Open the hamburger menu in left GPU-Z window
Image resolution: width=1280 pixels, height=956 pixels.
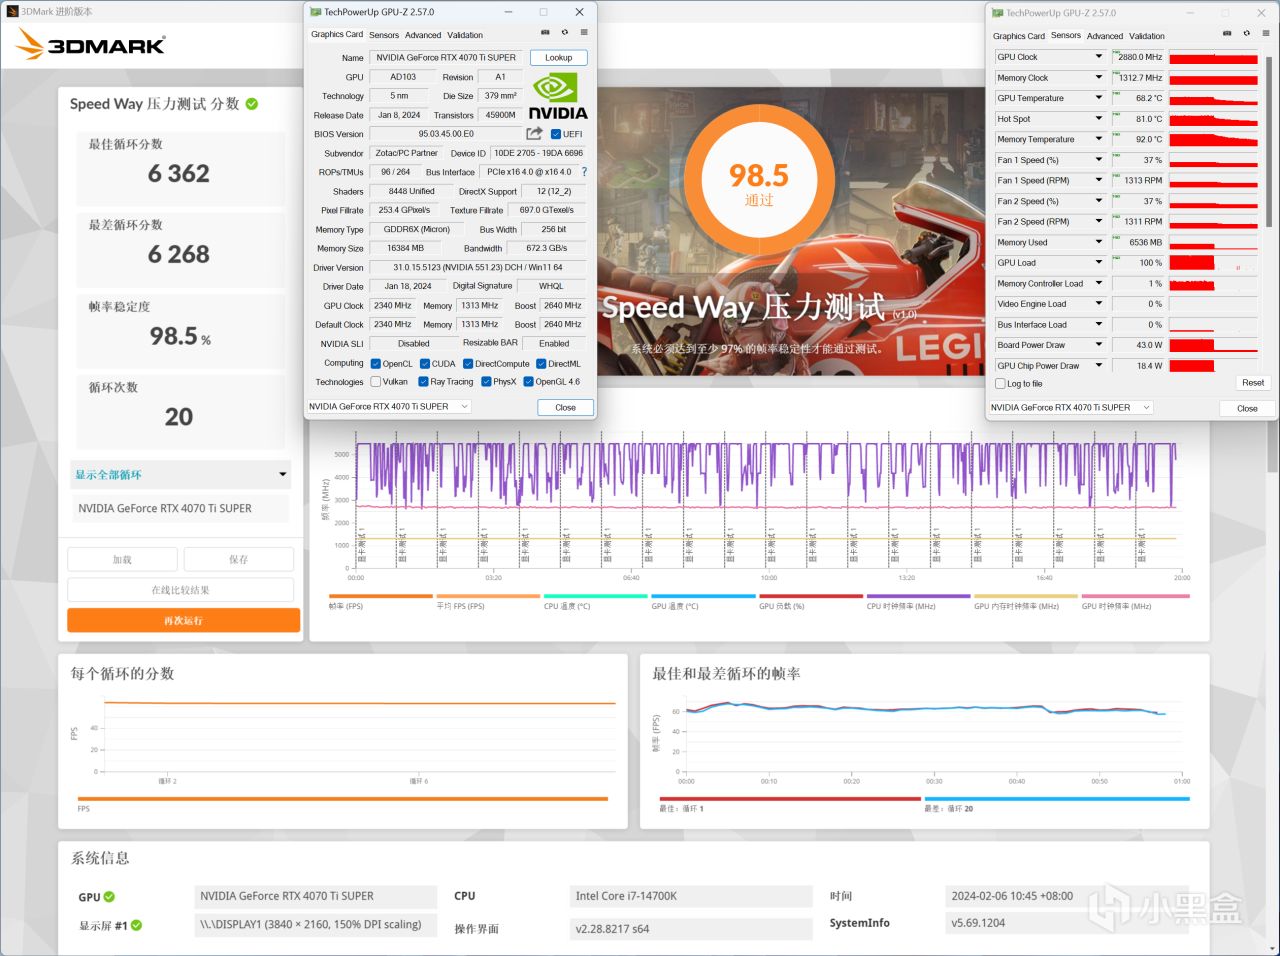584,33
